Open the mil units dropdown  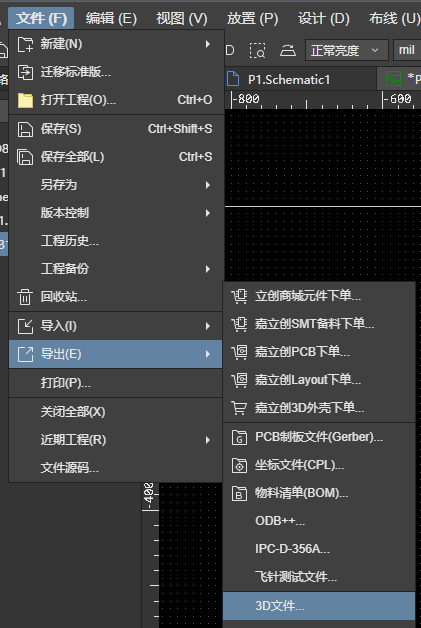click(407, 50)
